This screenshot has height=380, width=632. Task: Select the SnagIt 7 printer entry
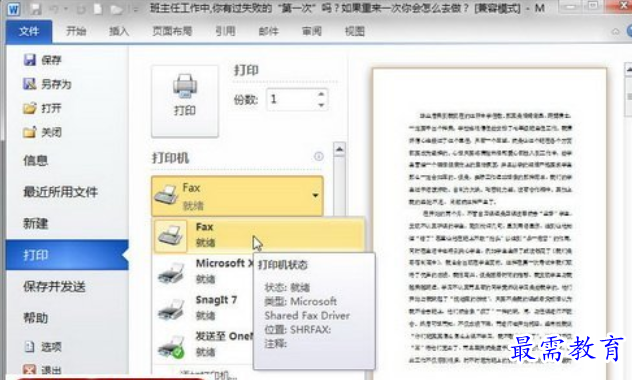204,307
